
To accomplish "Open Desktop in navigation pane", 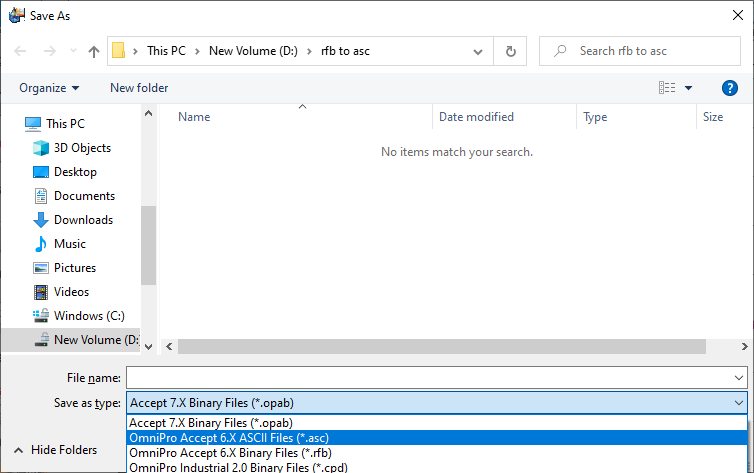I will 75,172.
